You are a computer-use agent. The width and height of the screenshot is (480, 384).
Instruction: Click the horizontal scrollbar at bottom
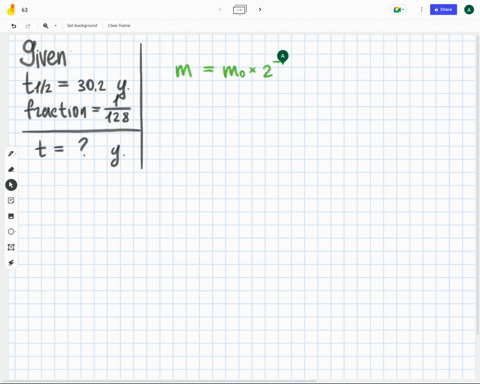coord(158,381)
